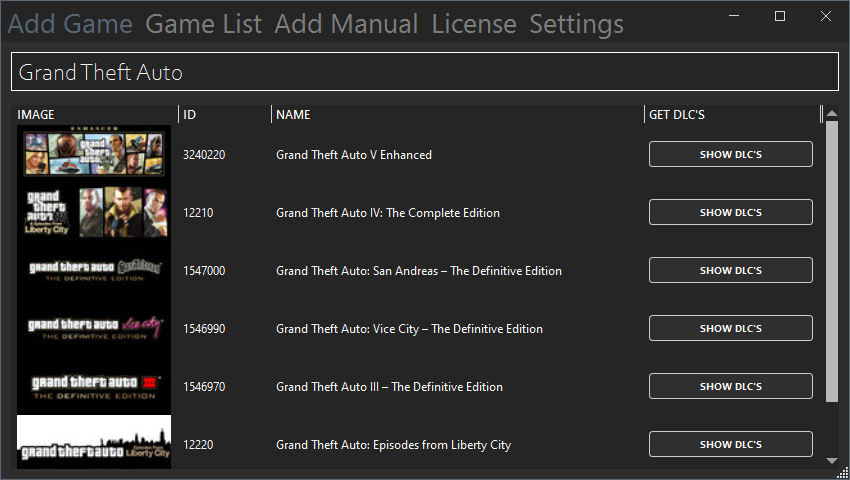Viewport: 850px width, 480px height.
Task: Select the Grand Theft Auto V Enhanced cover image
Action: (x=94, y=154)
